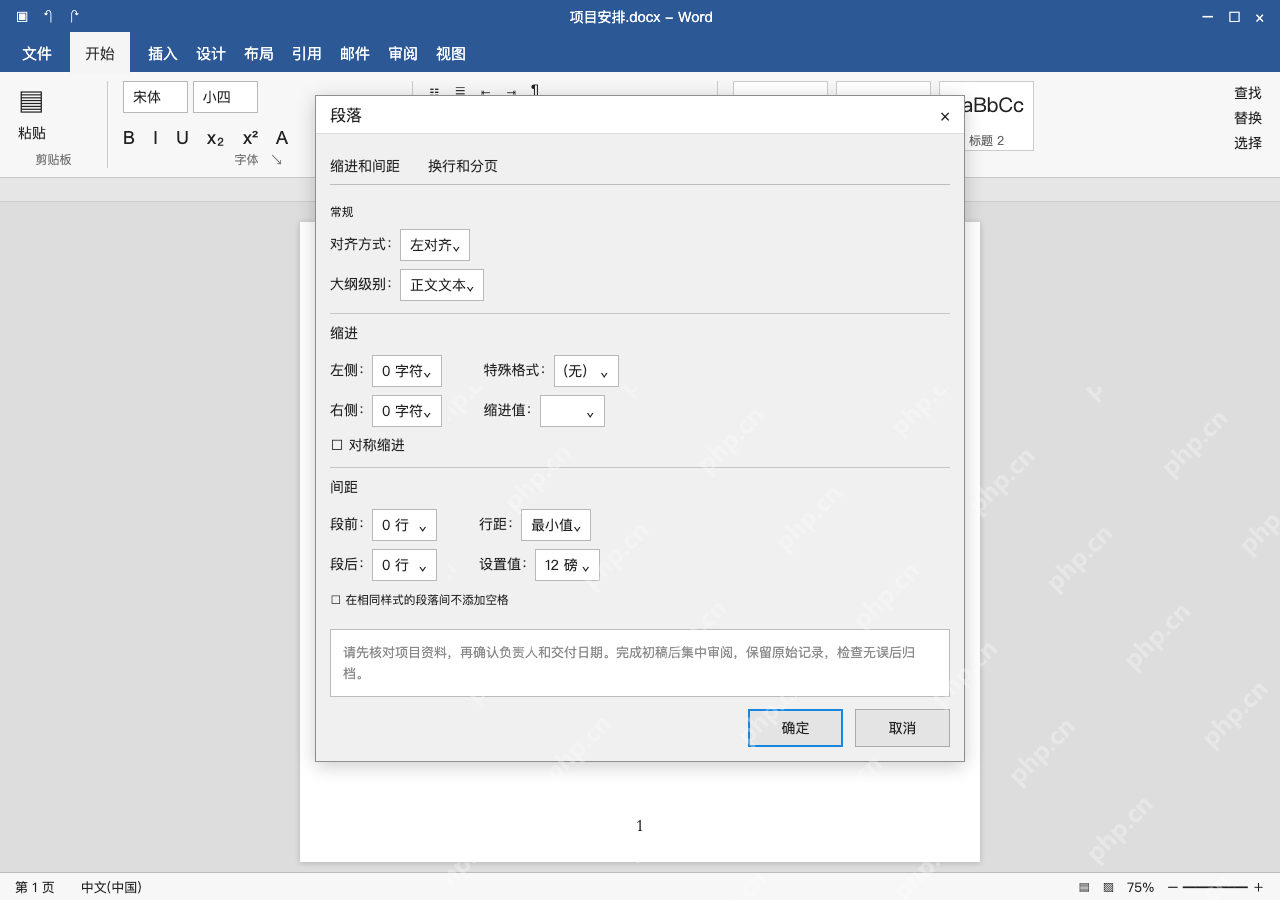1280x900 pixels.
Task: Open the 文件 menu
Action: [x=37, y=54]
